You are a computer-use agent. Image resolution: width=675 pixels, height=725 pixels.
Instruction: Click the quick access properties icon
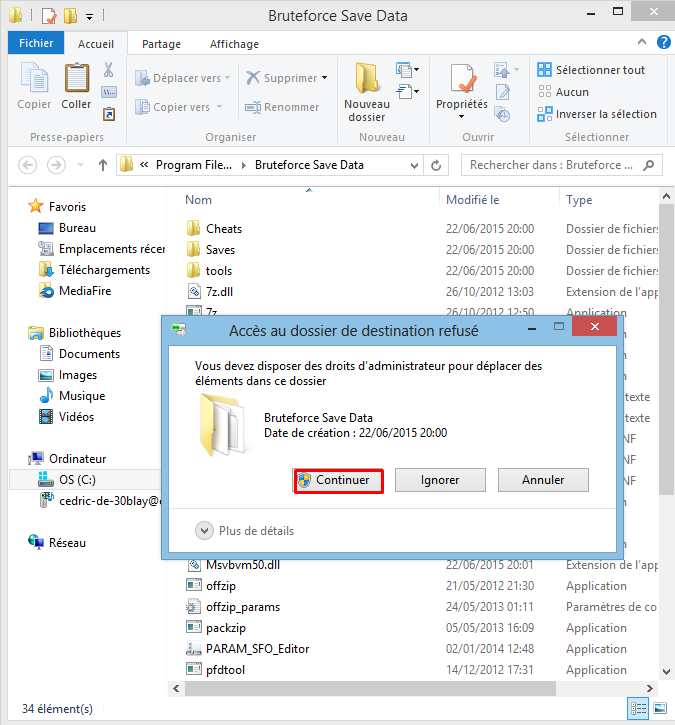(x=49, y=16)
